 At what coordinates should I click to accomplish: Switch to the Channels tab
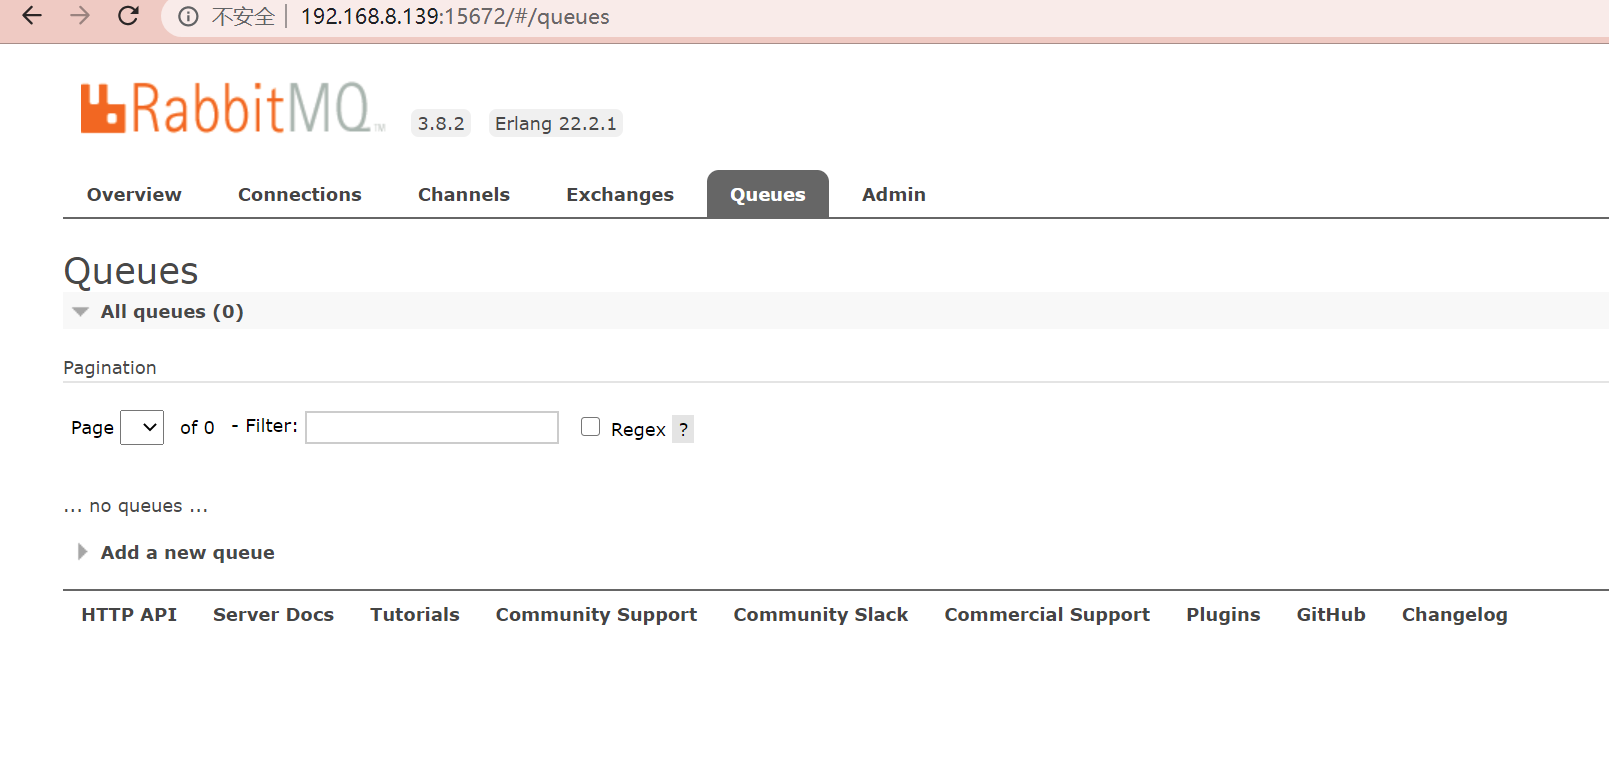coord(464,195)
